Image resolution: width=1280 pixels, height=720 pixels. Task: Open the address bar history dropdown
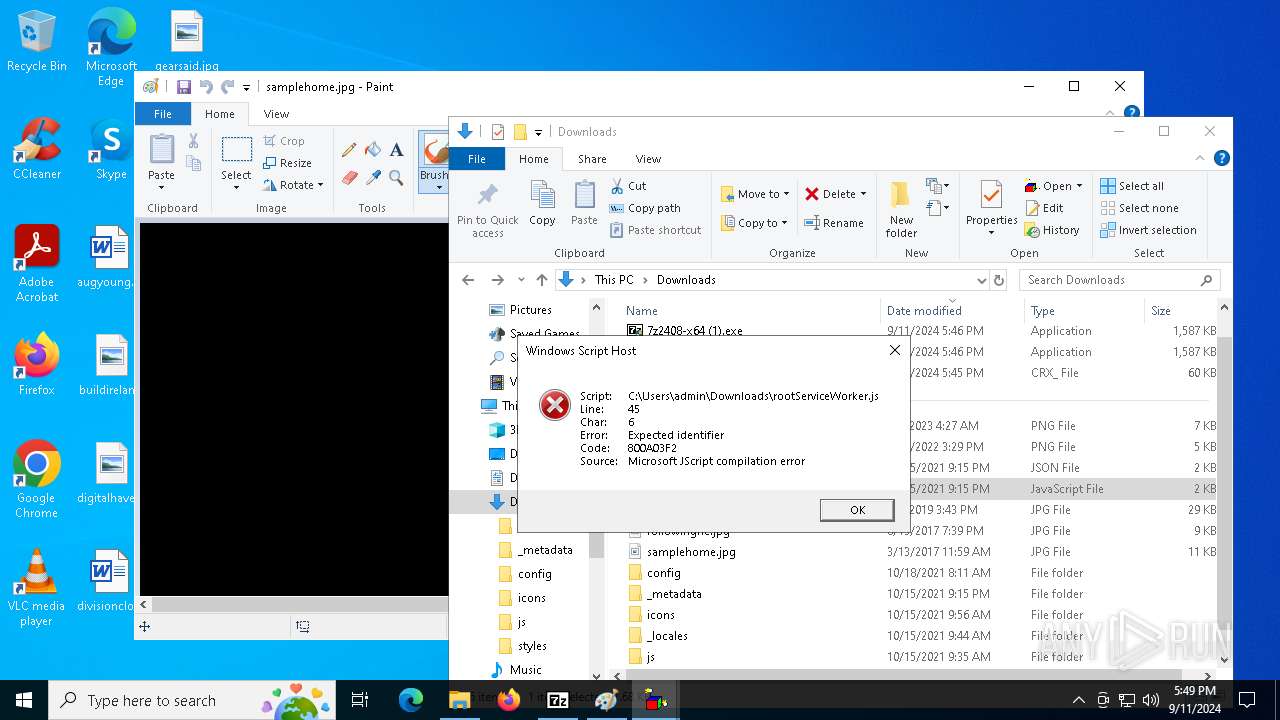(981, 280)
